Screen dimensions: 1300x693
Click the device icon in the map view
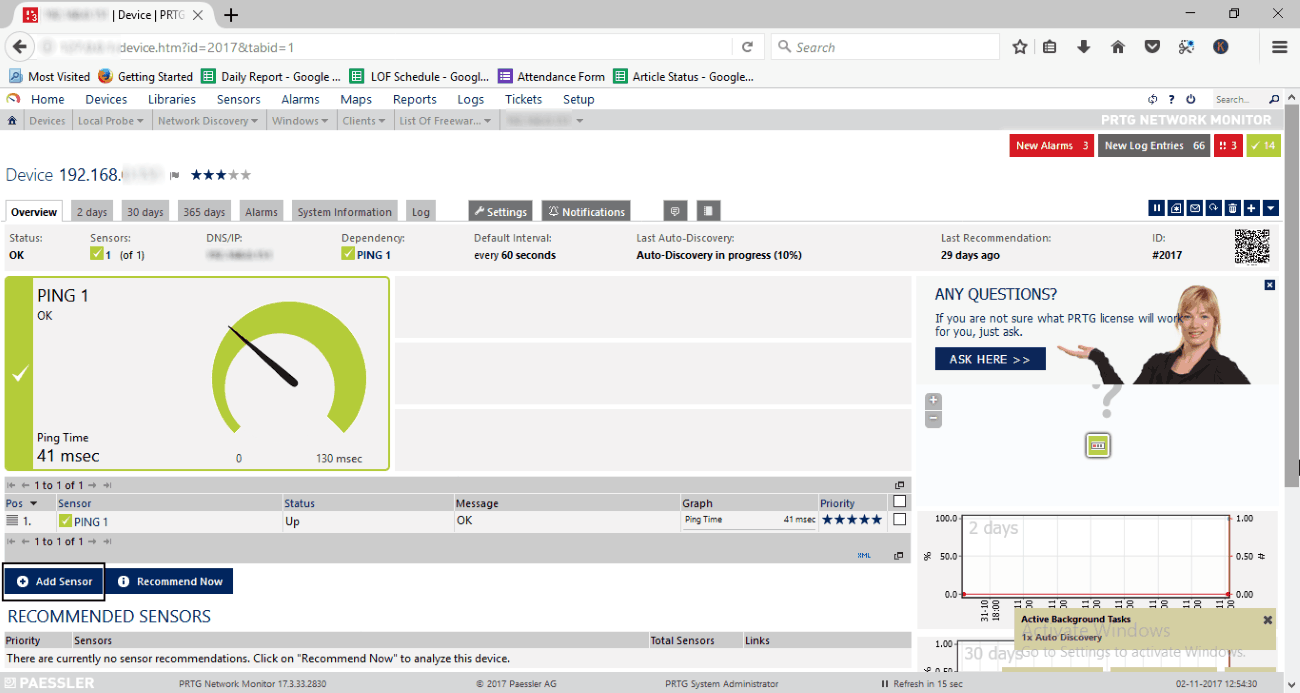point(1098,445)
